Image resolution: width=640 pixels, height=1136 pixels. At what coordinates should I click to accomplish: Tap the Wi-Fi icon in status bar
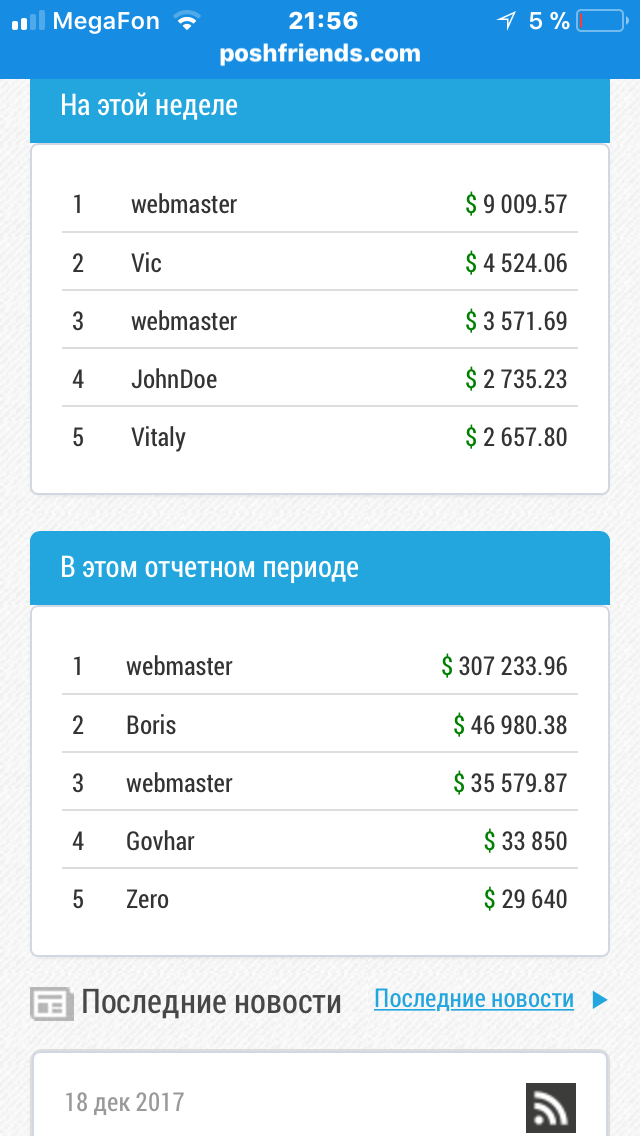tap(187, 21)
